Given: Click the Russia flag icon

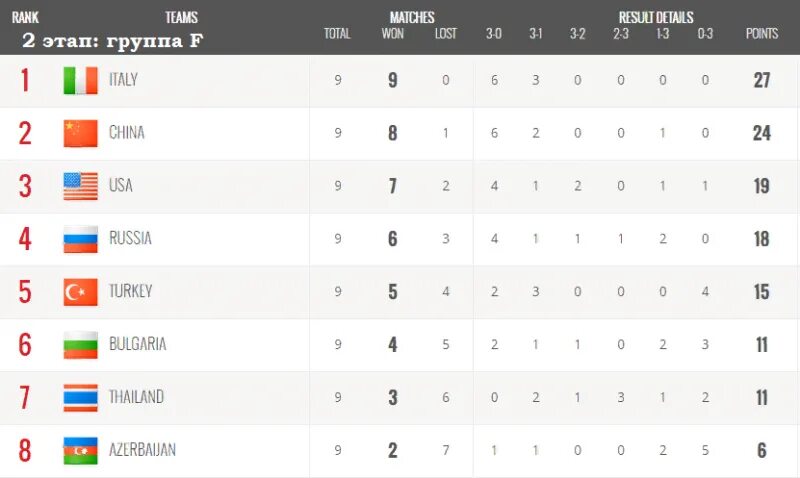Looking at the screenshot, I should [80, 239].
